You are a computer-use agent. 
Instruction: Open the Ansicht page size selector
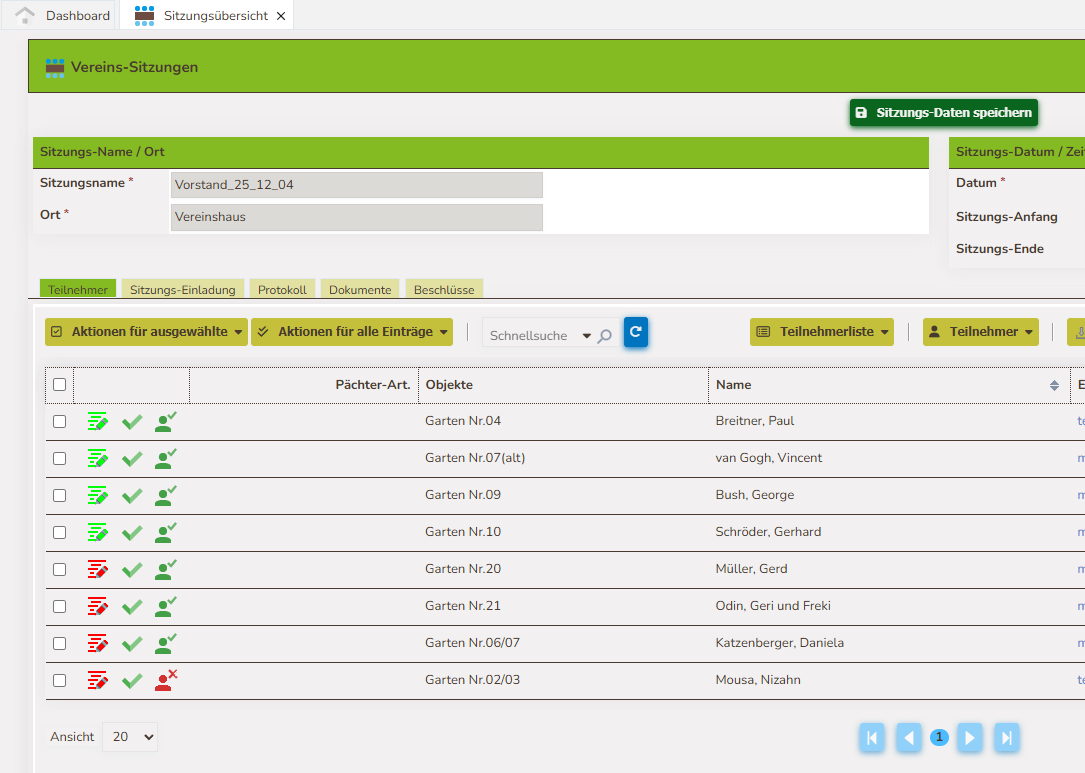tap(131, 737)
